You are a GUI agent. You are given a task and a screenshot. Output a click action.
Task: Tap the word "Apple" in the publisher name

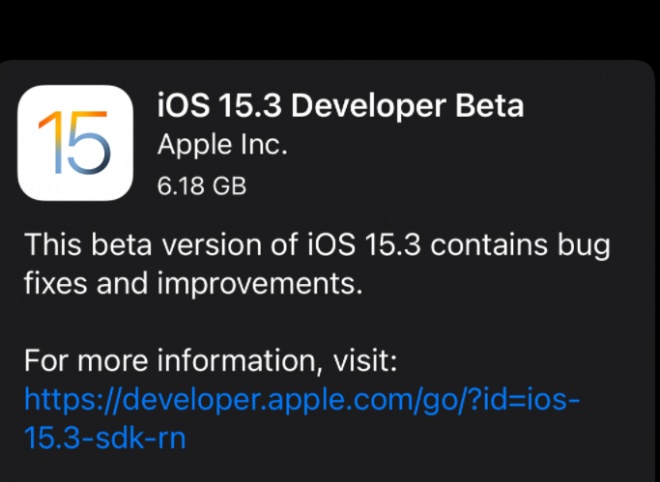tap(195, 146)
